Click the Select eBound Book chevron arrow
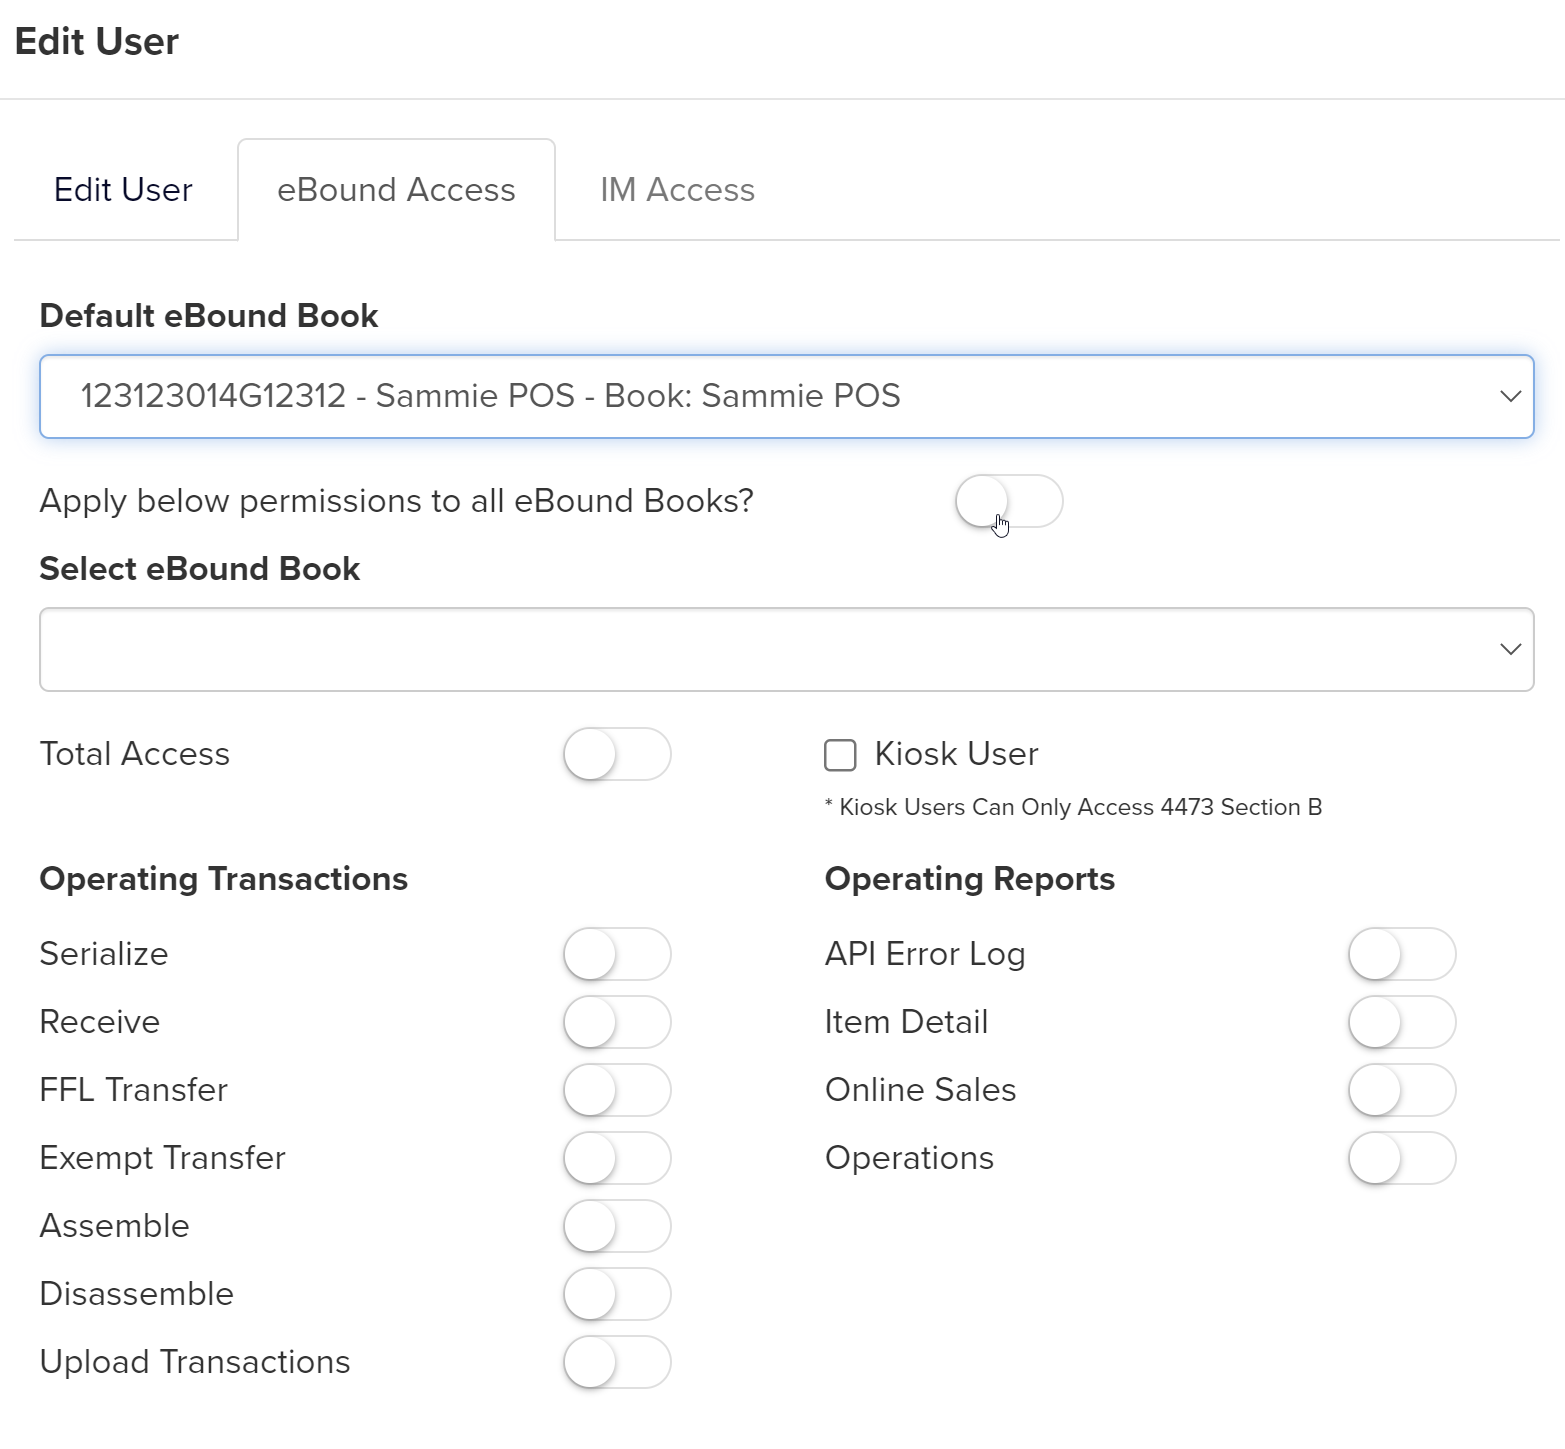The width and height of the screenshot is (1565, 1449). (1510, 649)
